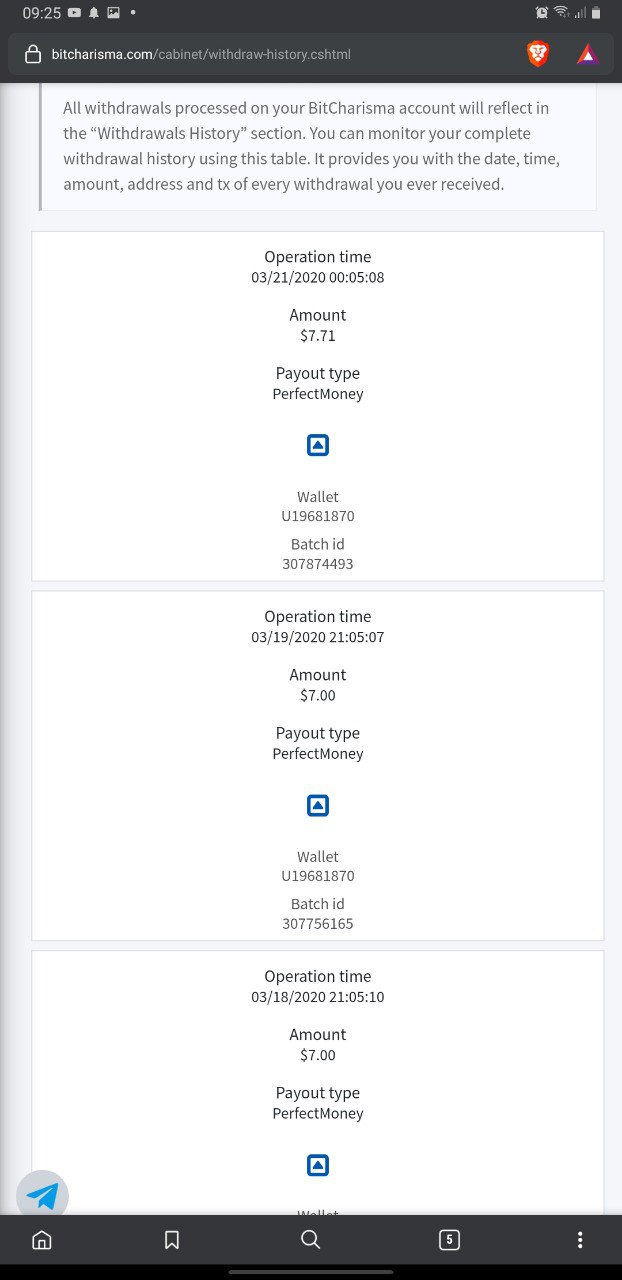Tap PerfectMoney icon in 03/19/2020 withdrawal
622x1280 pixels.
click(x=318, y=805)
